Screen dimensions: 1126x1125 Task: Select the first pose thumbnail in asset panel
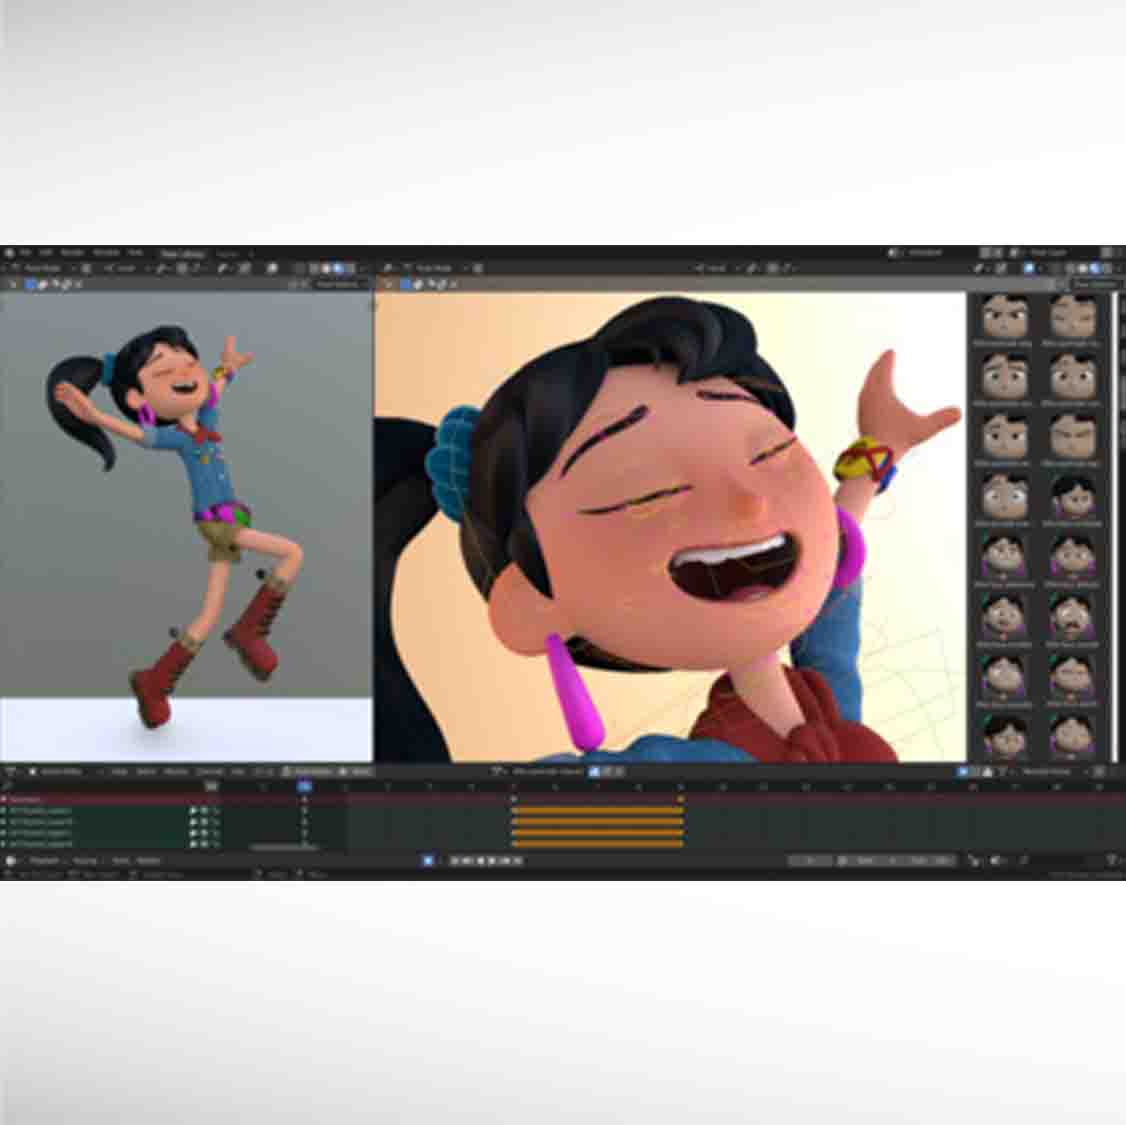[x=1005, y=319]
